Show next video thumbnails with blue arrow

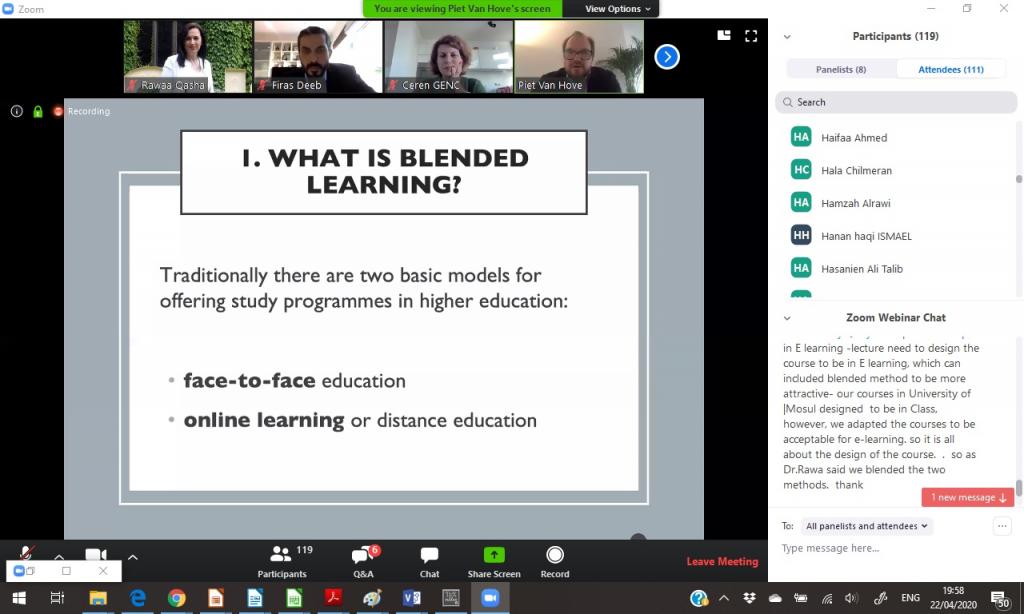(x=667, y=57)
